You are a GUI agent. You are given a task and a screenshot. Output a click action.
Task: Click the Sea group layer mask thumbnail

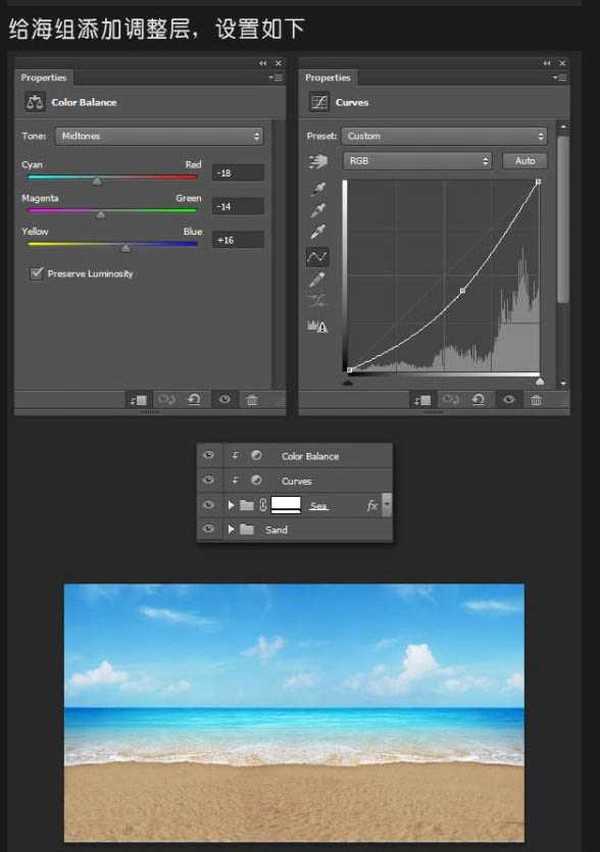[x=286, y=505]
